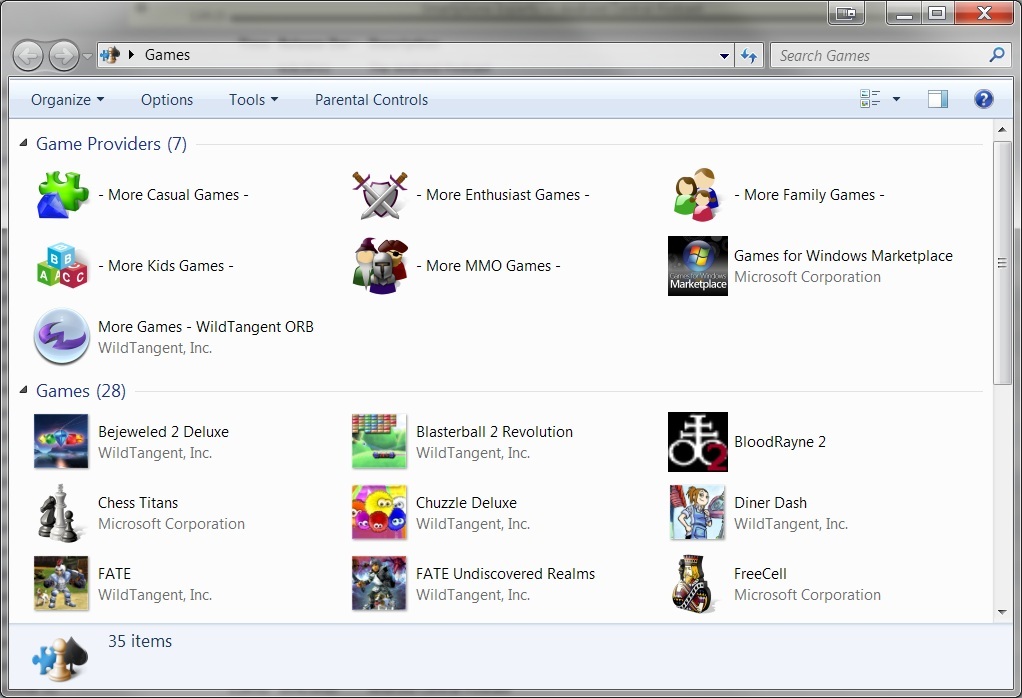Image resolution: width=1022 pixels, height=698 pixels.
Task: Click the Help button
Action: (x=982, y=98)
